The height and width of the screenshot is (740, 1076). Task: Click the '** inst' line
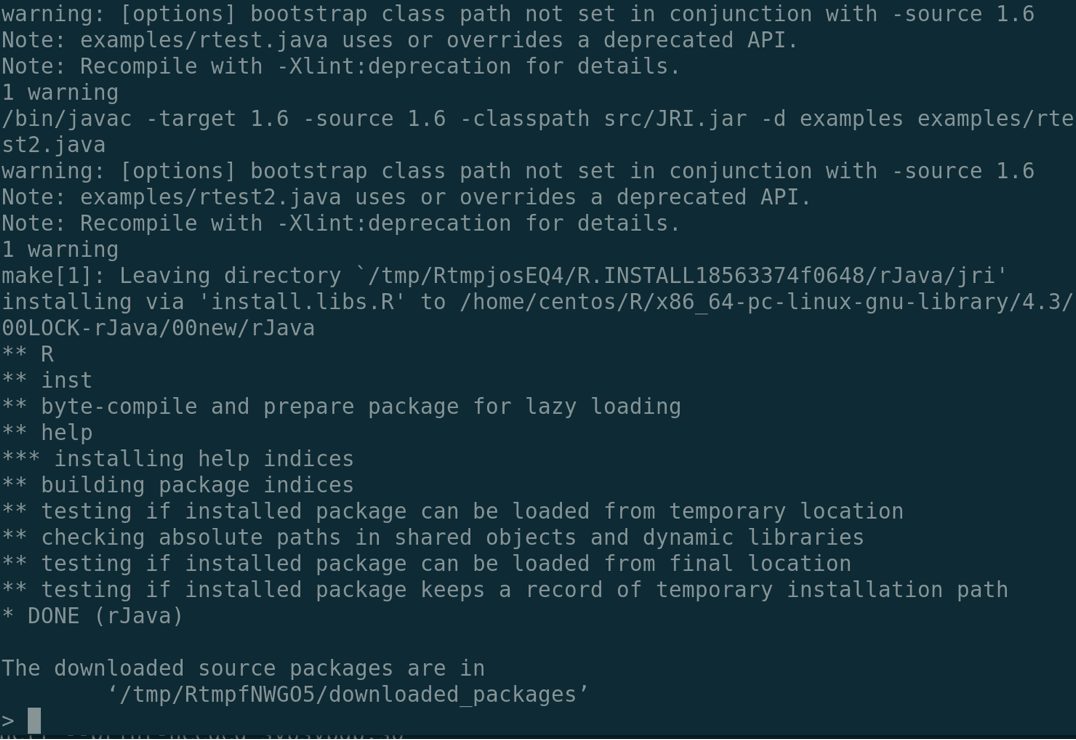(x=47, y=380)
